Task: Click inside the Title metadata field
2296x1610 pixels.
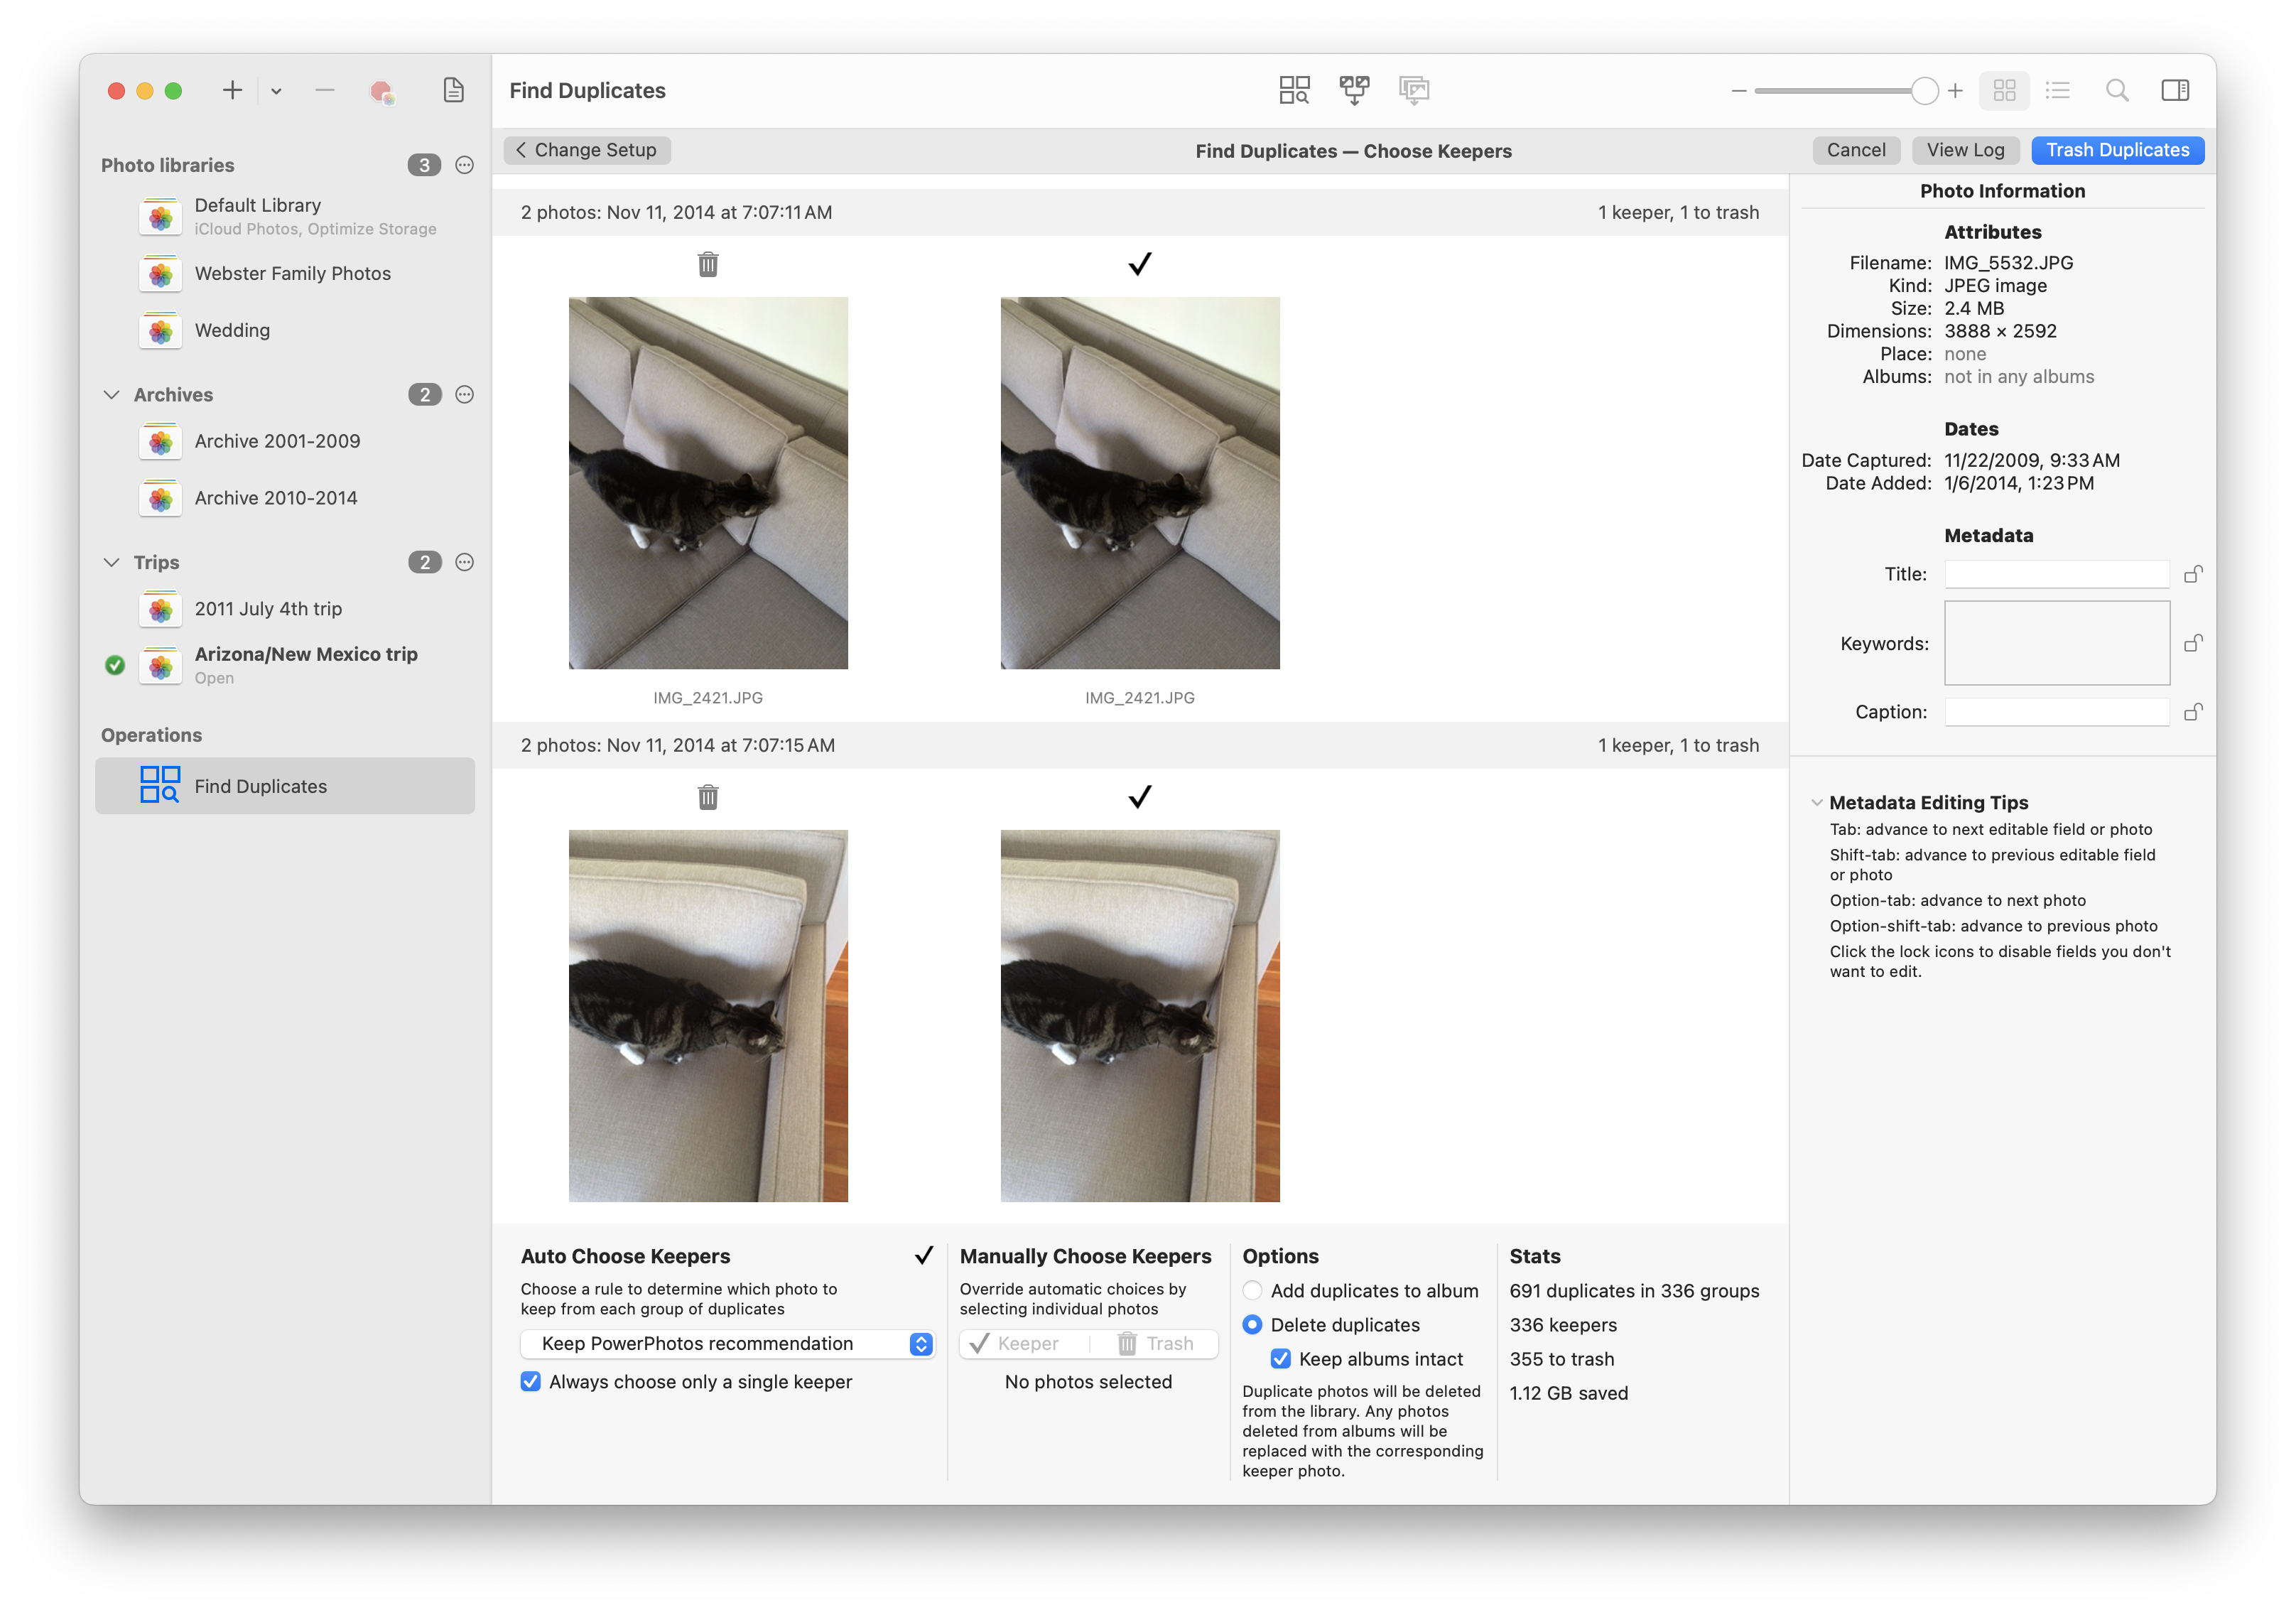Action: [2056, 573]
